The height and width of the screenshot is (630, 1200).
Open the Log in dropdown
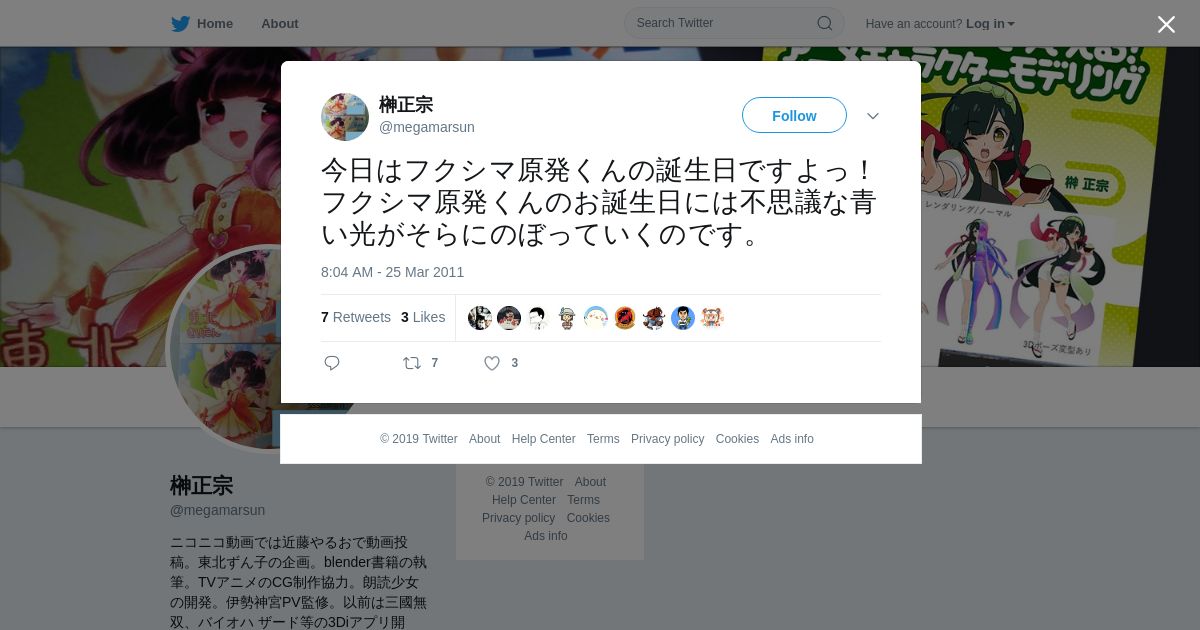click(990, 24)
